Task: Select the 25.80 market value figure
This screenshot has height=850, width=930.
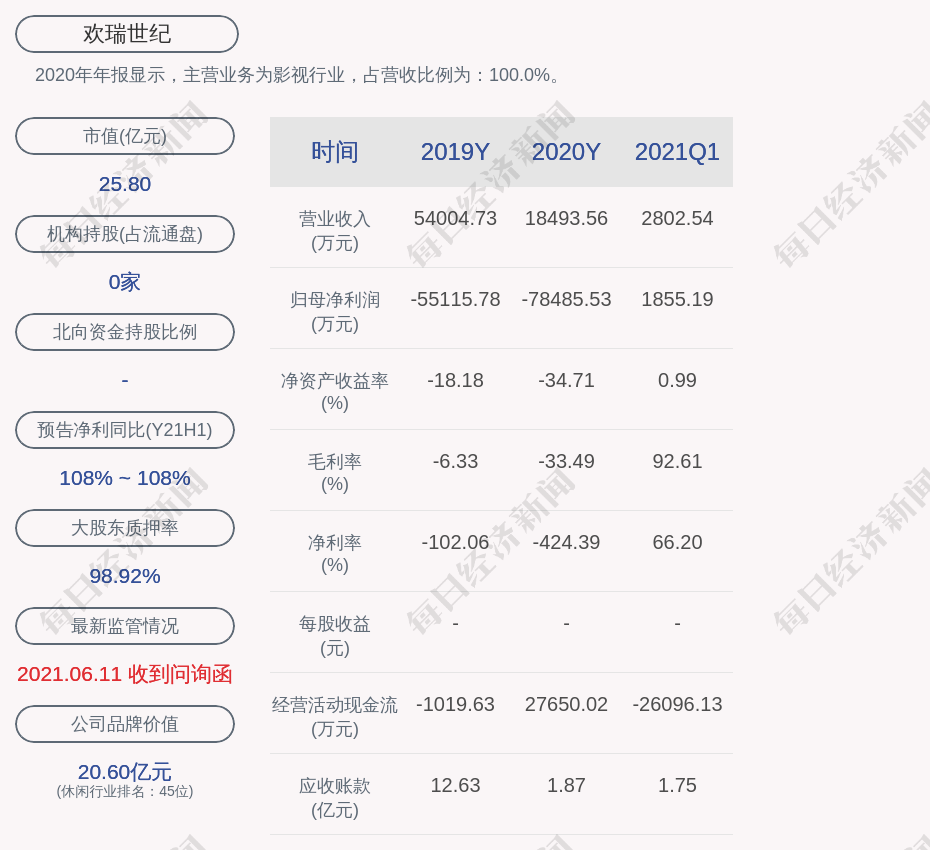Action: pos(125,184)
